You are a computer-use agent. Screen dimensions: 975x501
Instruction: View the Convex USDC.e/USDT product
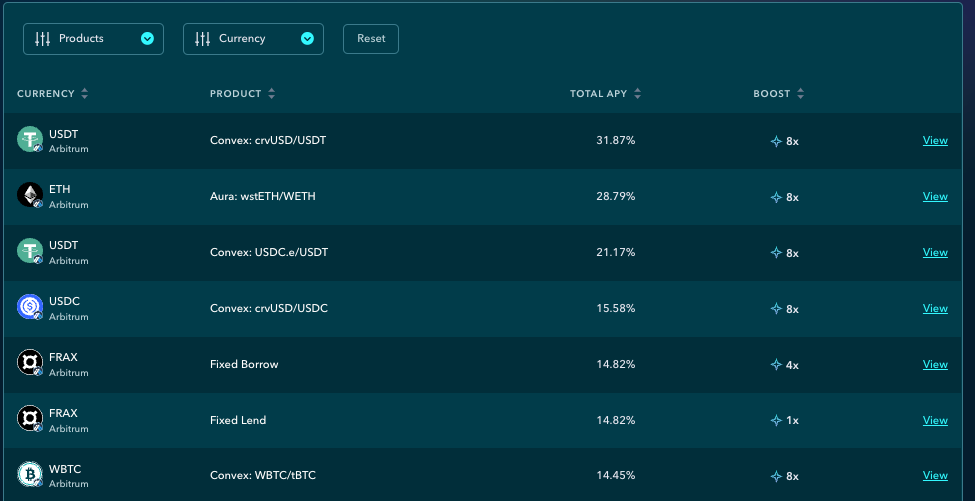click(935, 252)
